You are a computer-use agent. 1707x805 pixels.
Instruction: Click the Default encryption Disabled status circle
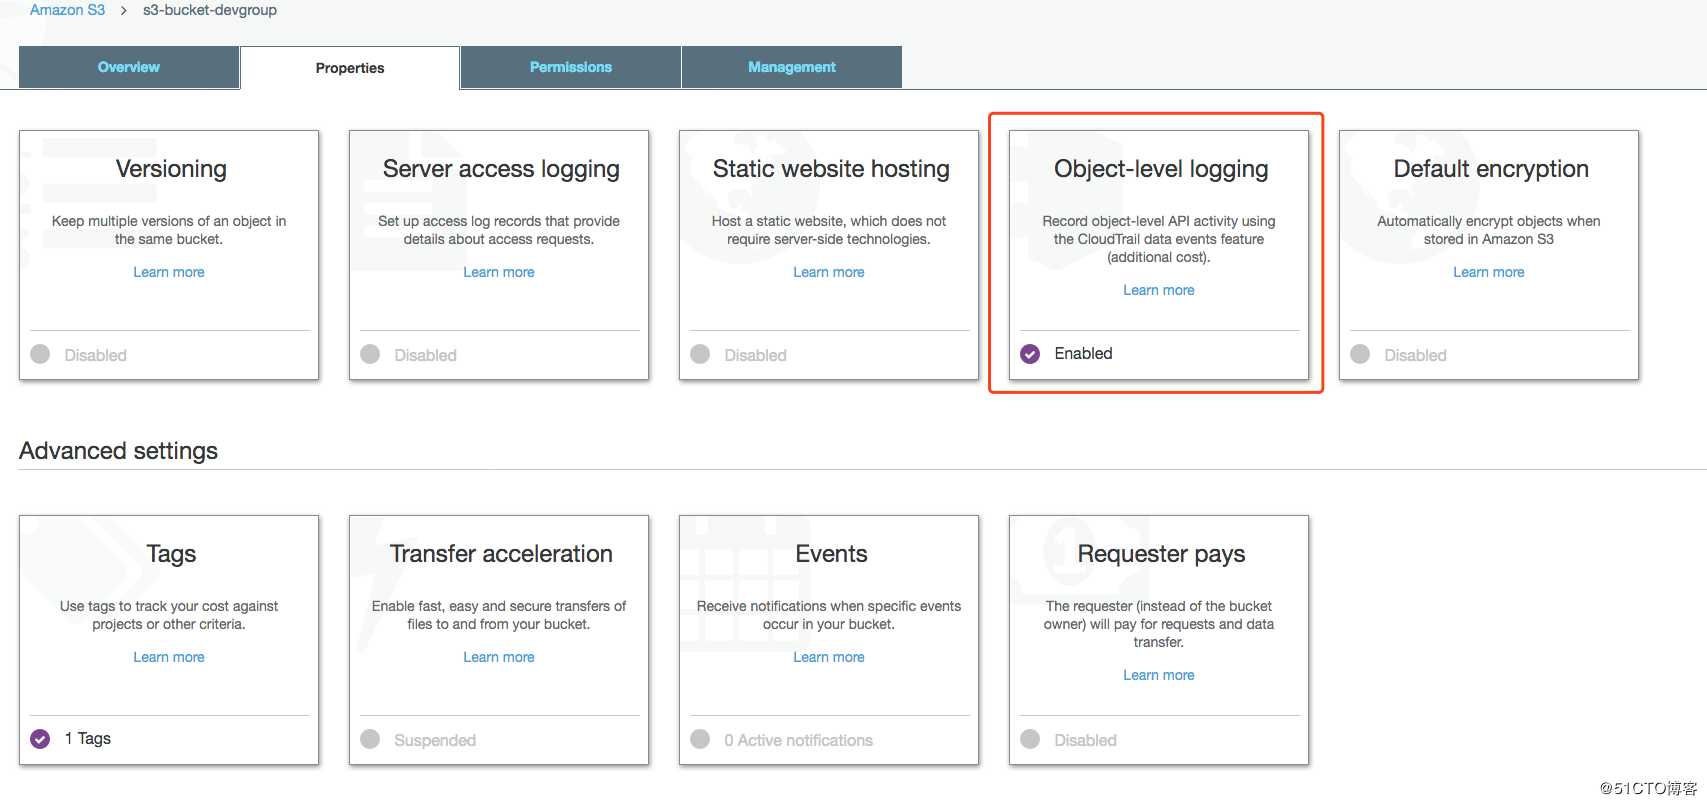click(x=1360, y=354)
